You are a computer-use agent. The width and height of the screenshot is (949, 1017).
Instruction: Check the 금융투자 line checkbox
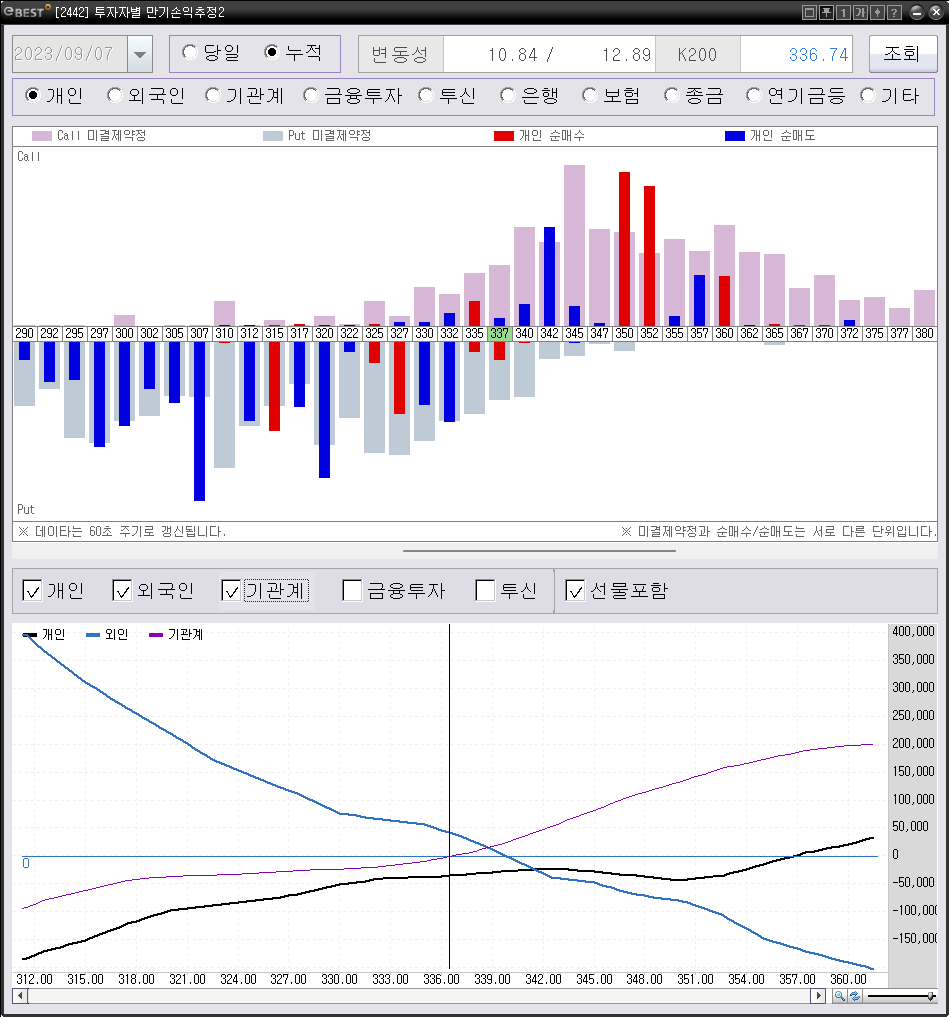pyautogui.click(x=352, y=590)
